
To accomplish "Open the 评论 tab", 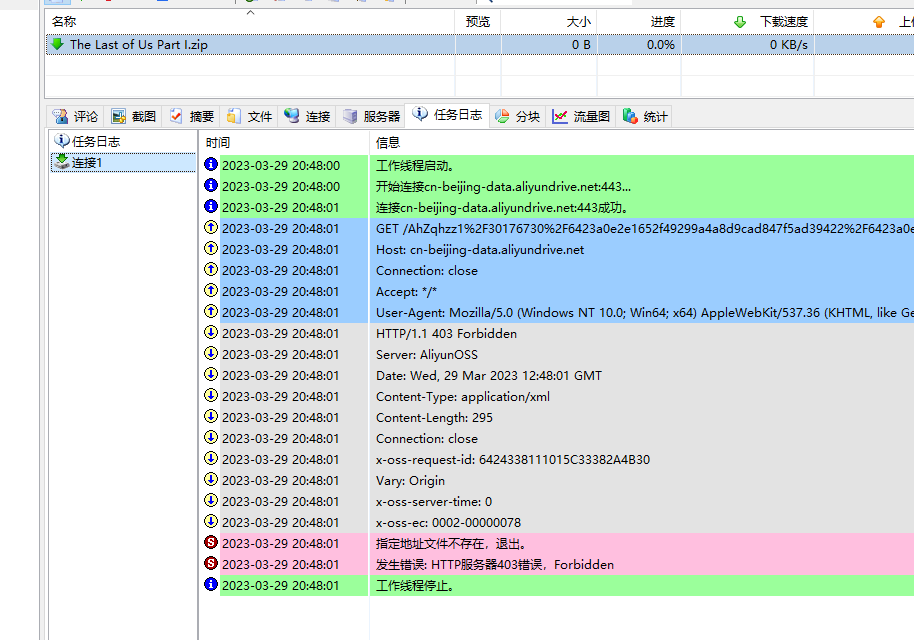I will [75, 117].
